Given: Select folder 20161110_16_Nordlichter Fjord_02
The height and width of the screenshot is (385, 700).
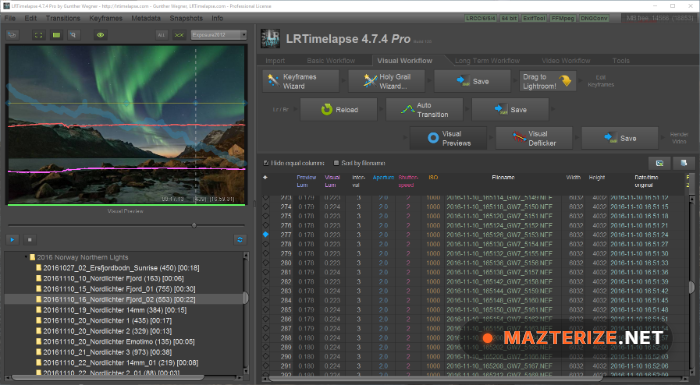Looking at the screenshot, I should [x=116, y=299].
